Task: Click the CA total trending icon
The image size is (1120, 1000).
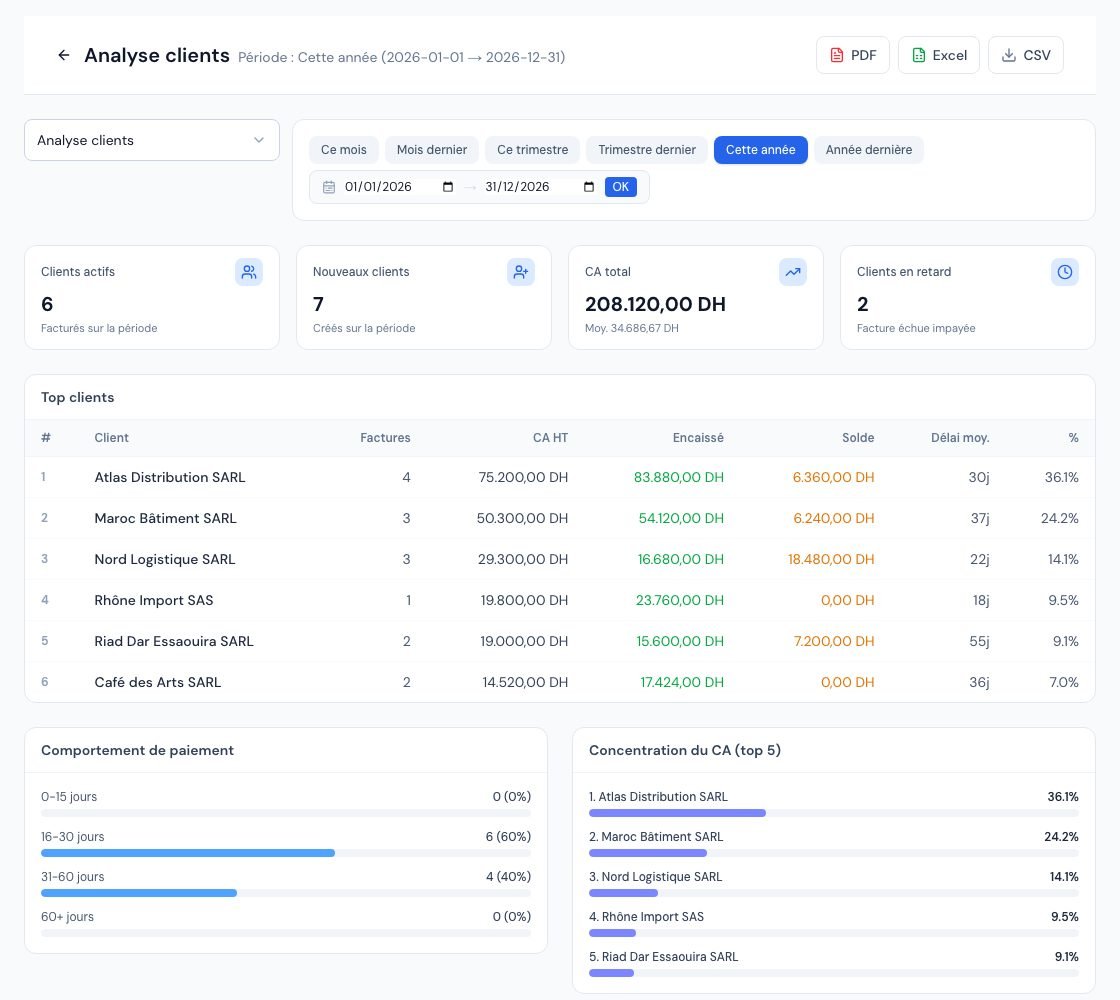Action: [793, 272]
